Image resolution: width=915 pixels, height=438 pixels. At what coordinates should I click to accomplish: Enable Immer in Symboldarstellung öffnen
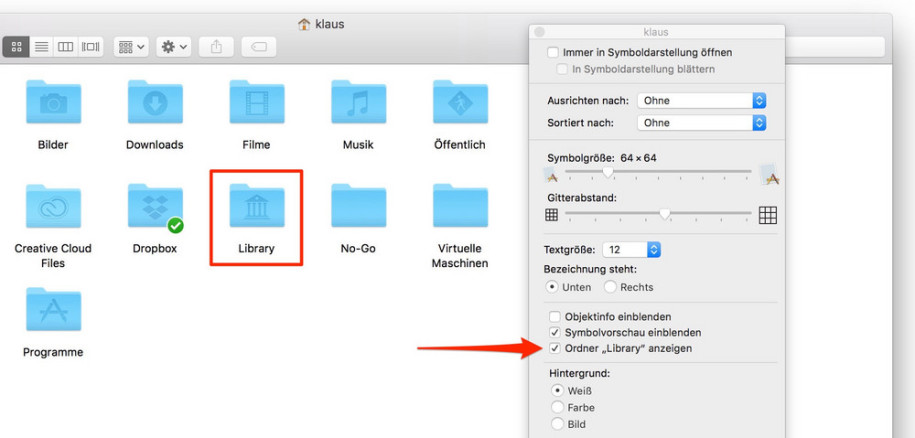coord(553,52)
